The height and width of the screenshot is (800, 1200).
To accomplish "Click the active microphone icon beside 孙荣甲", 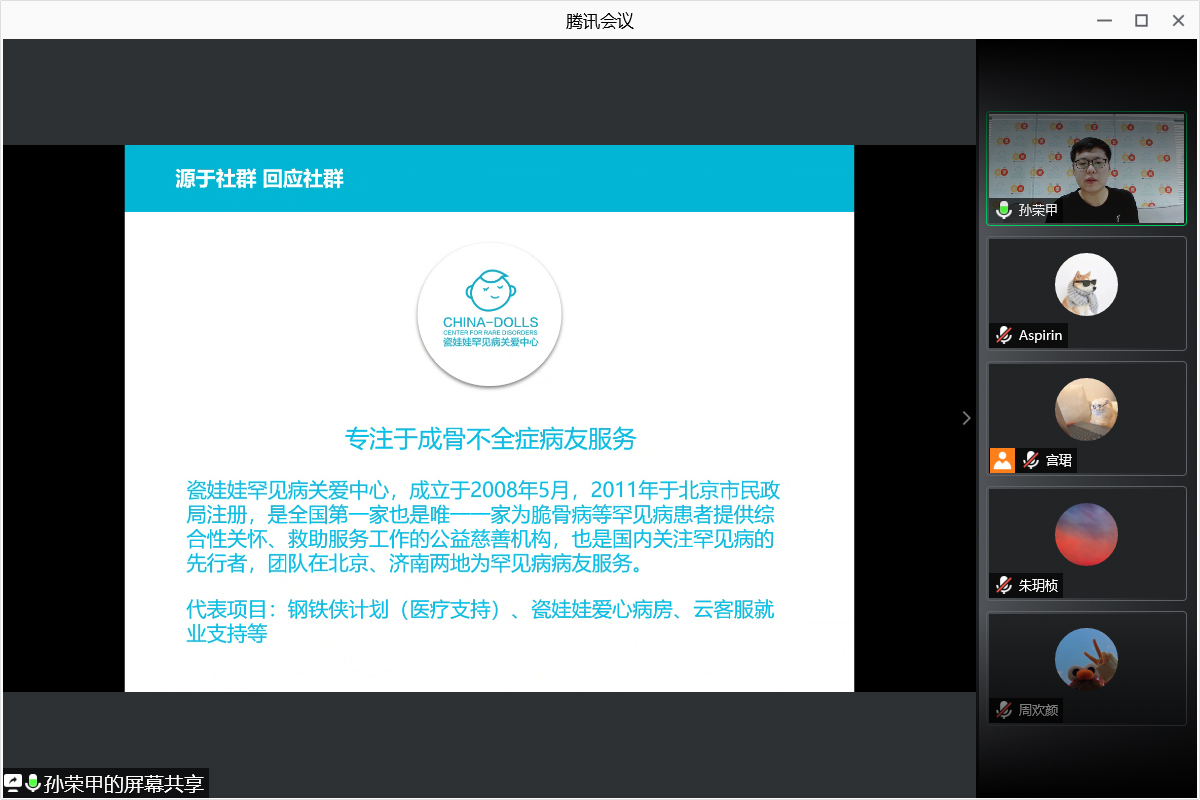I will click(1003, 211).
